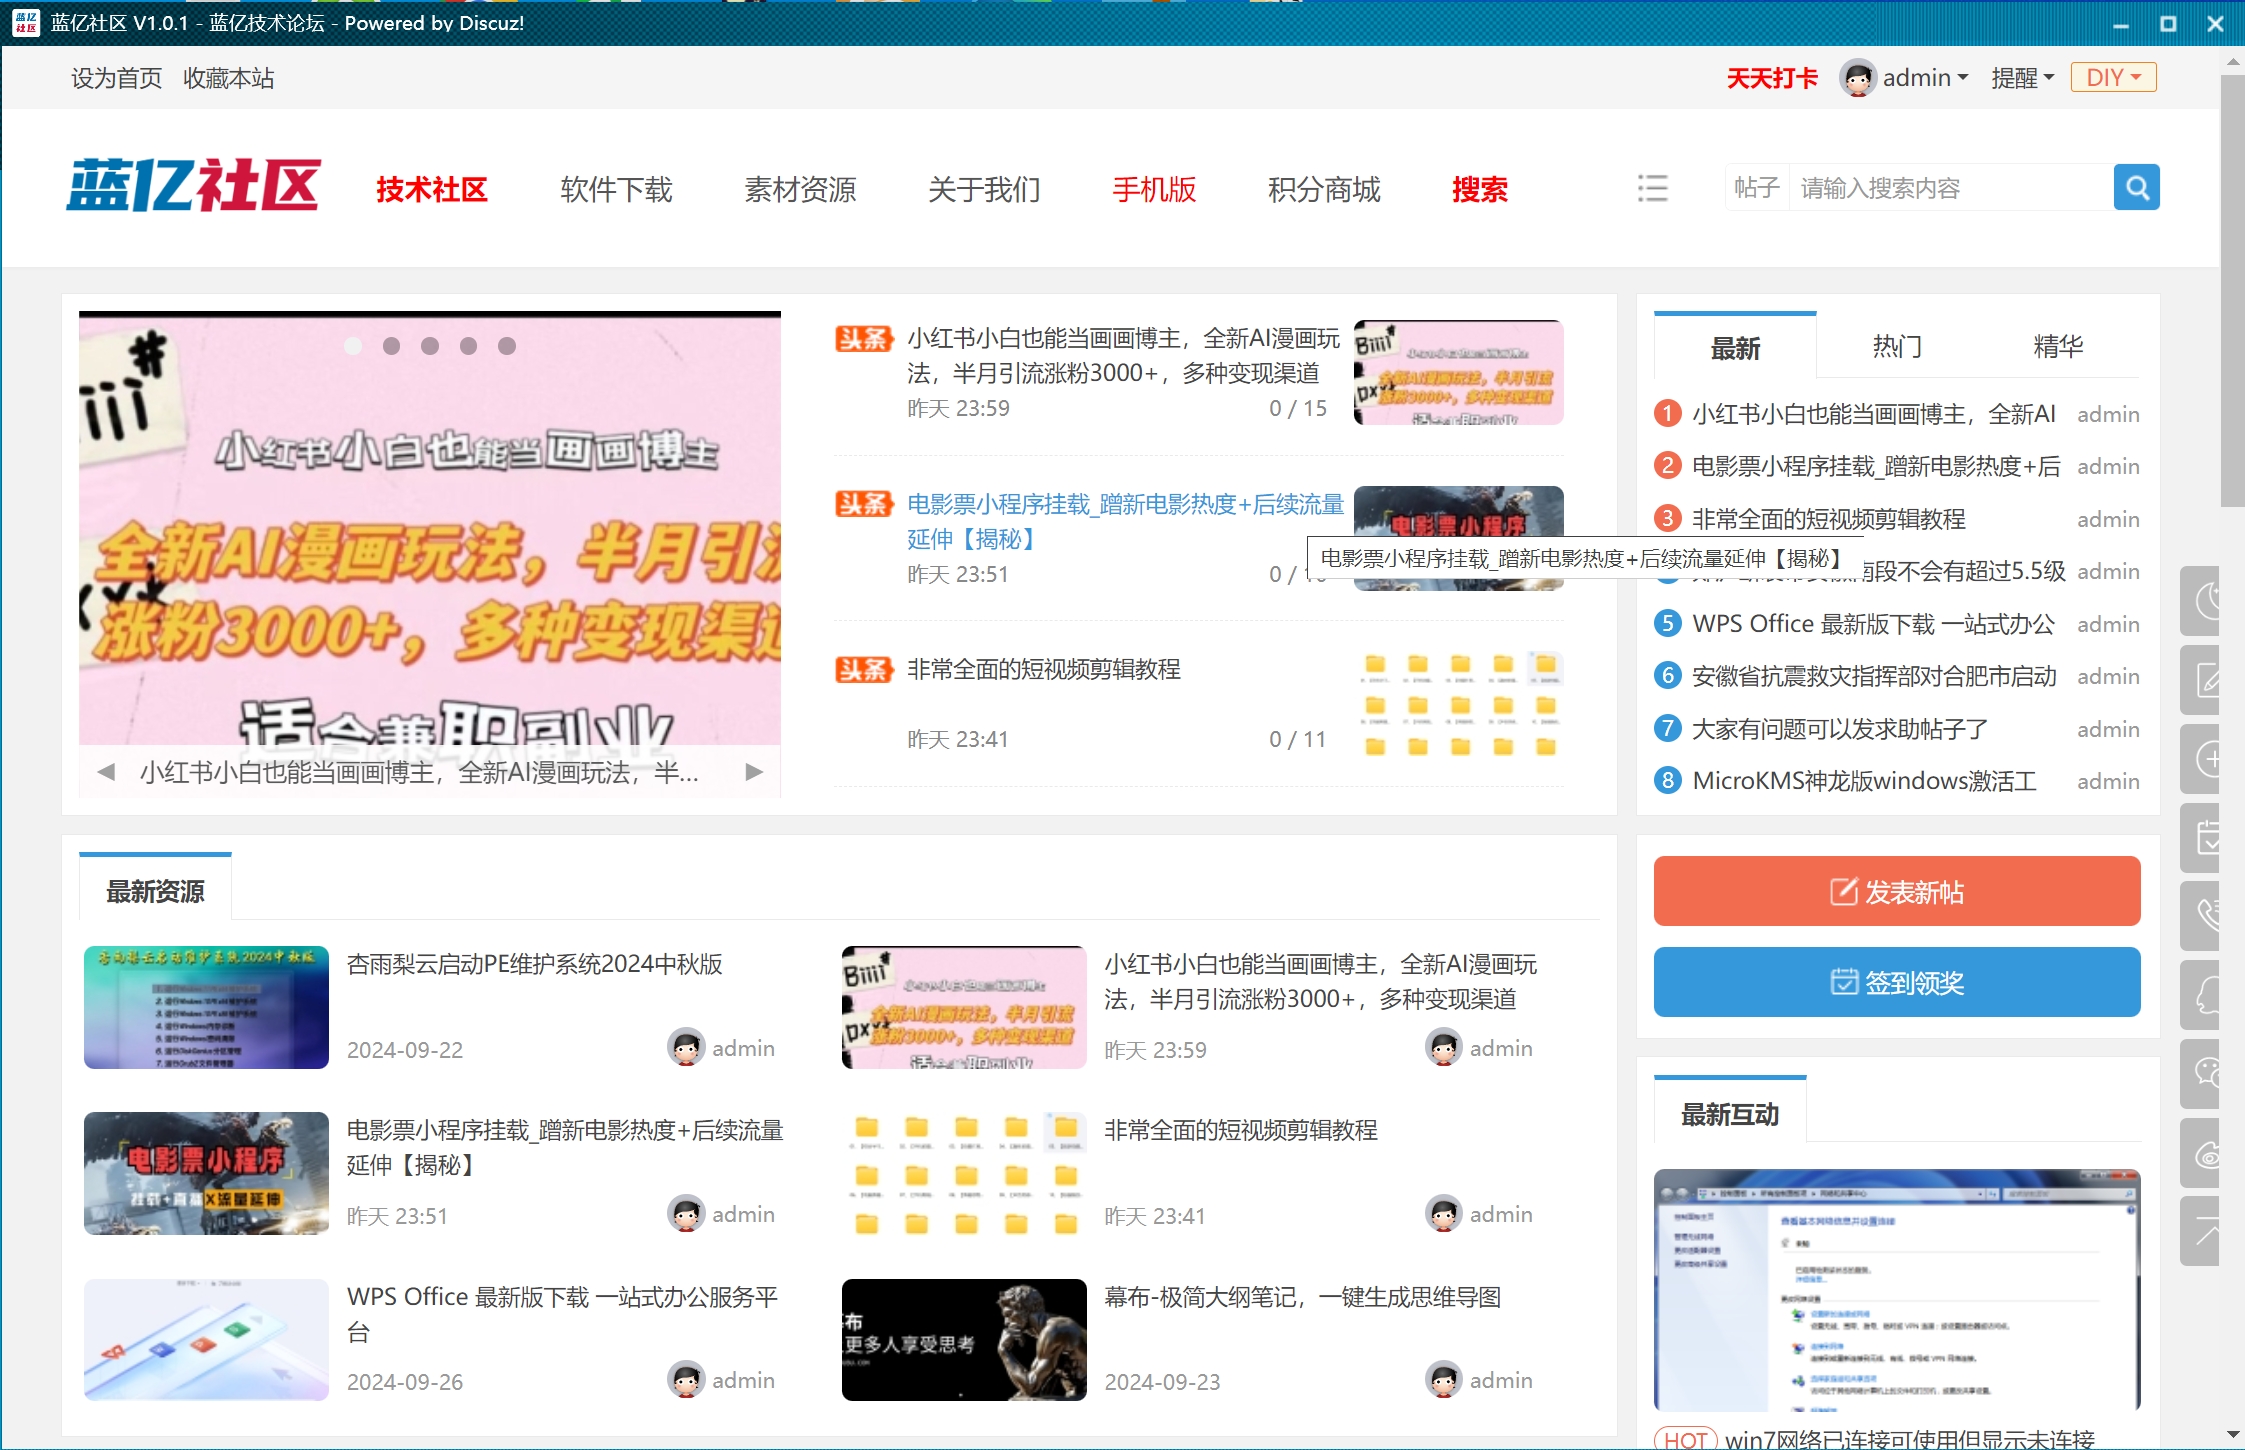Open the 幕布 thinker statue thumbnail
This screenshot has height=1450, width=2245.
tap(964, 1340)
